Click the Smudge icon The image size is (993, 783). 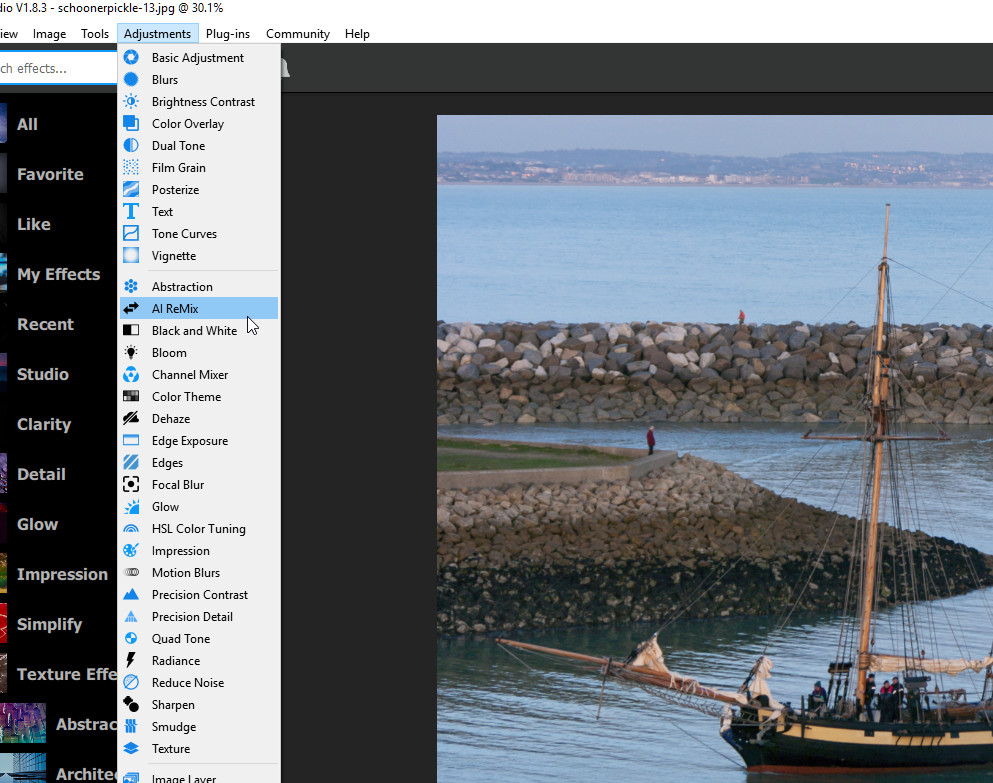point(131,727)
